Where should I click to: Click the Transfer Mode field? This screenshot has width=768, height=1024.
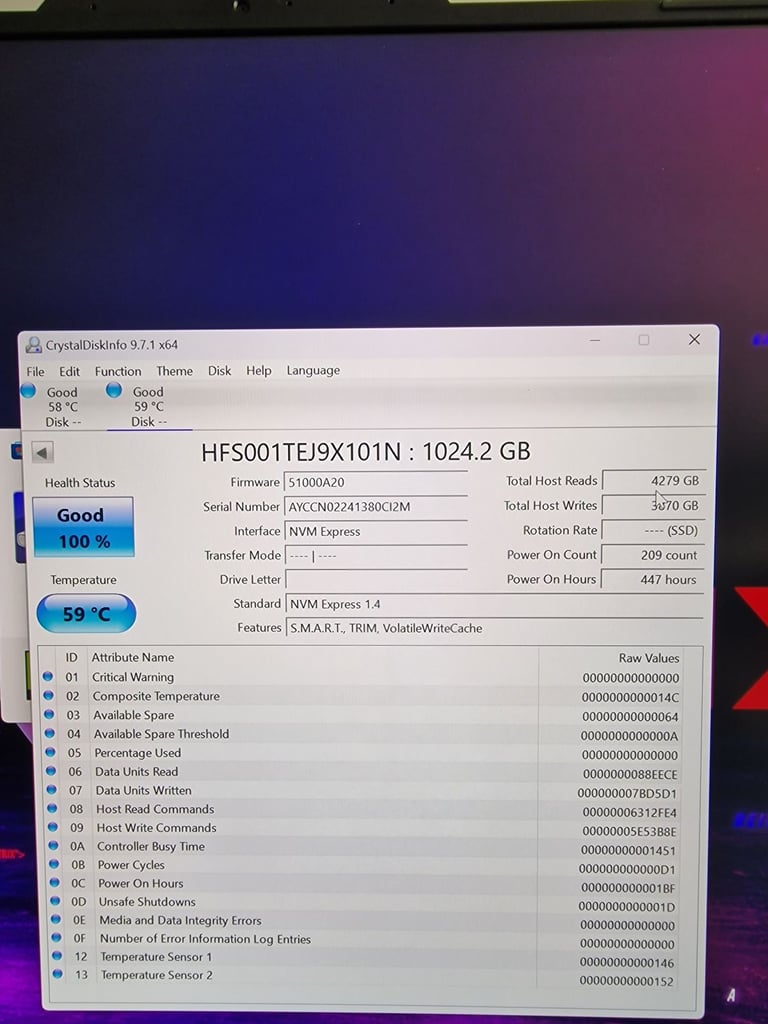click(x=376, y=556)
